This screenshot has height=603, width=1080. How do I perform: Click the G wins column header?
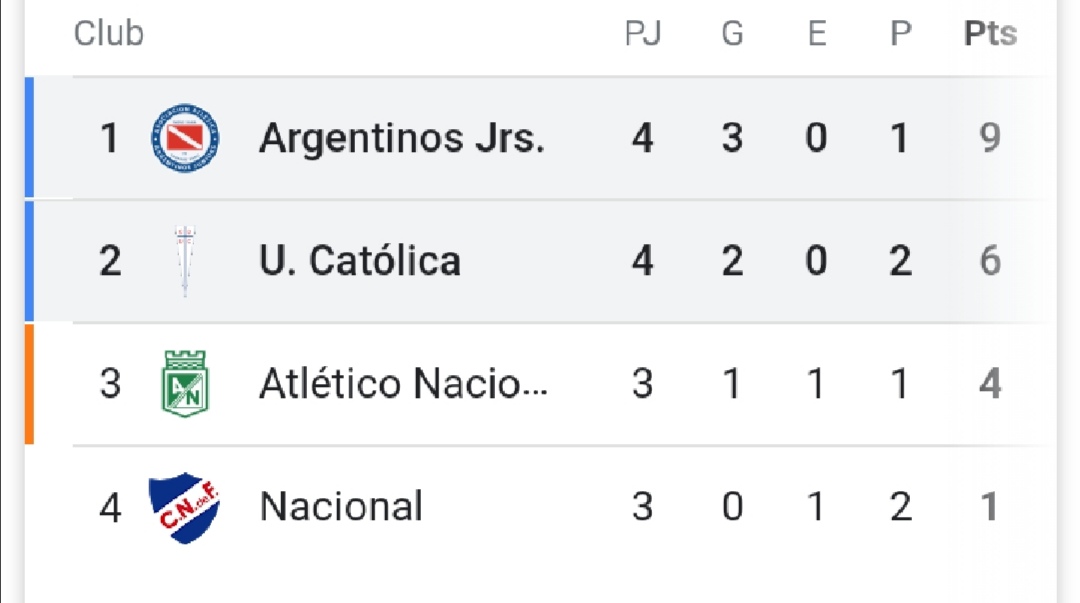732,34
